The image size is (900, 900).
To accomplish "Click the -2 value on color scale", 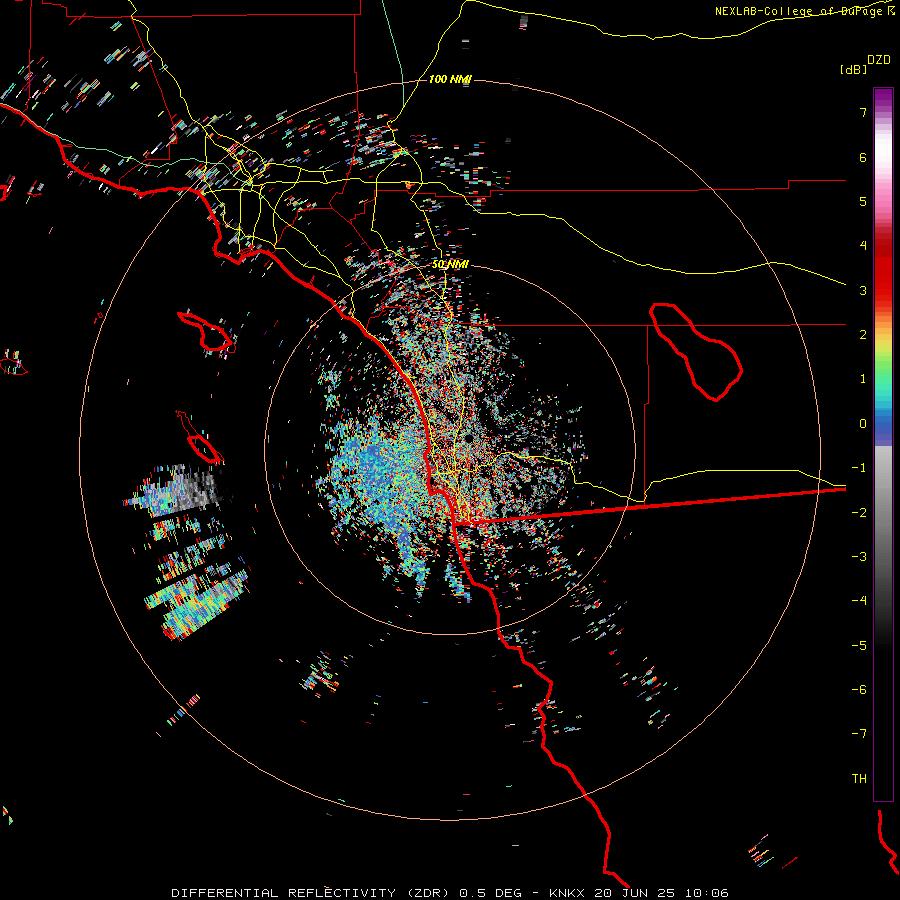I will coord(859,512).
